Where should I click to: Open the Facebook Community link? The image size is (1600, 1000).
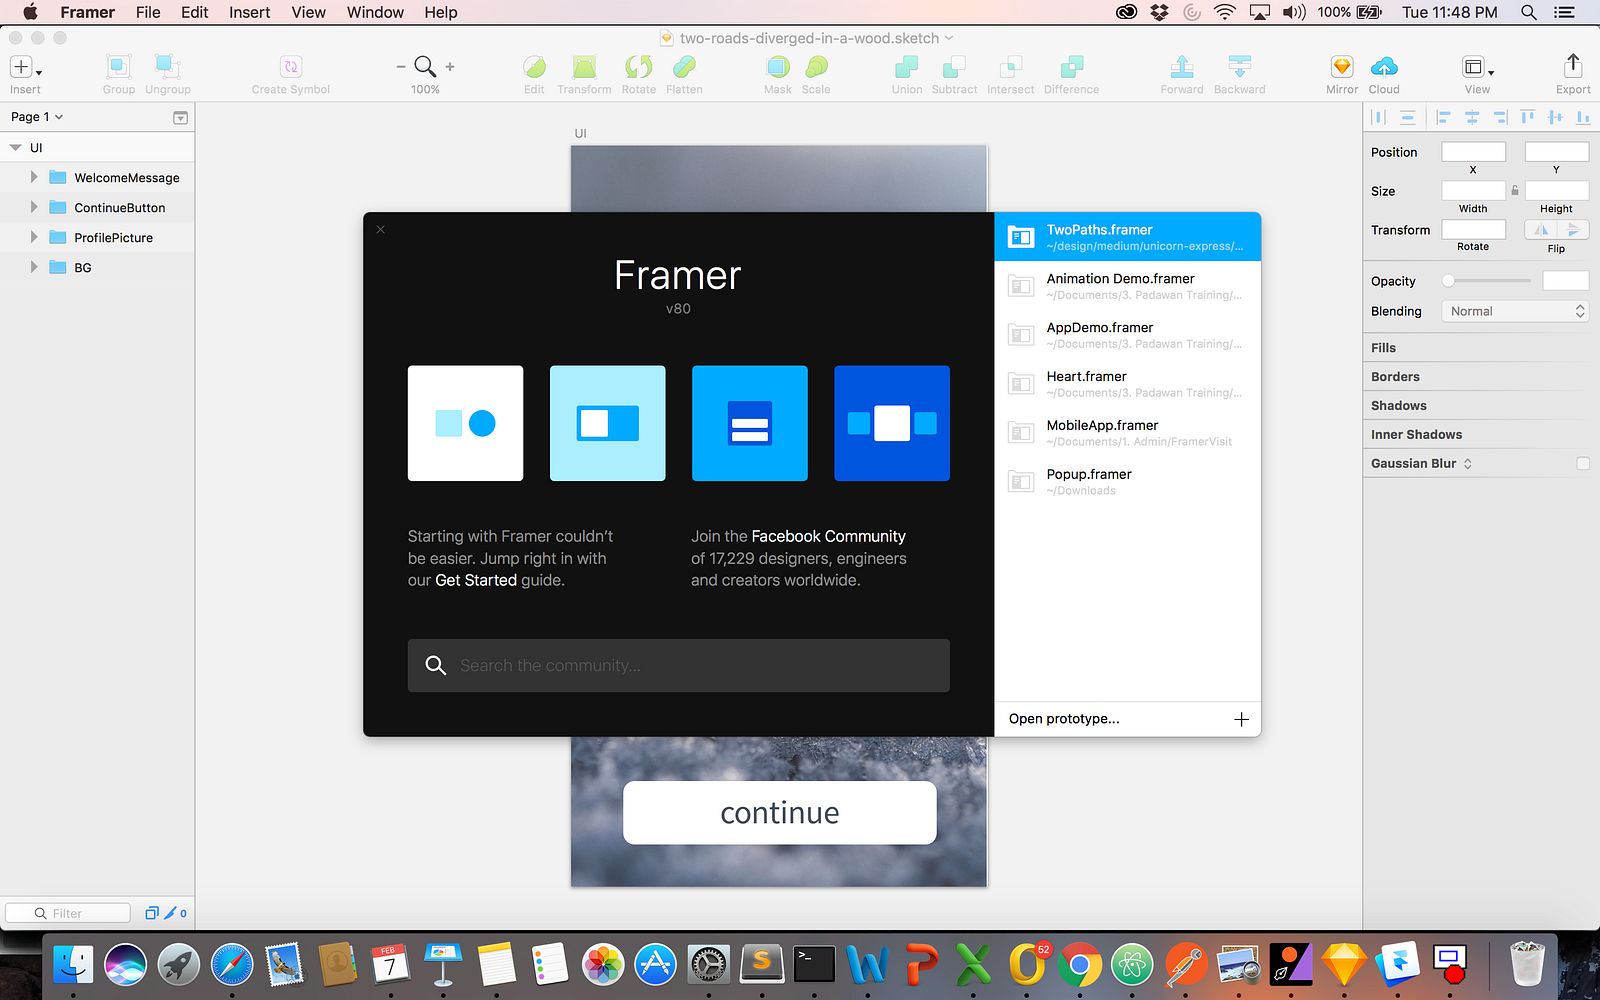(x=828, y=536)
